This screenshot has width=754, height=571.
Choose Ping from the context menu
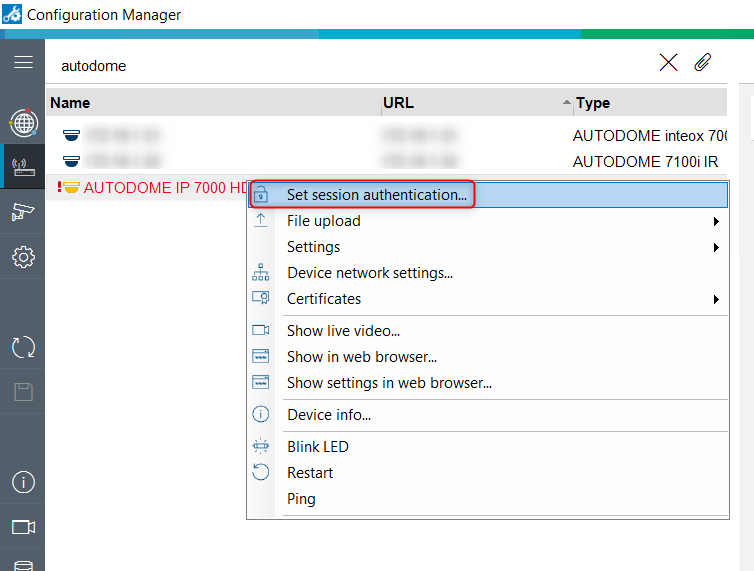pyautogui.click(x=488, y=499)
